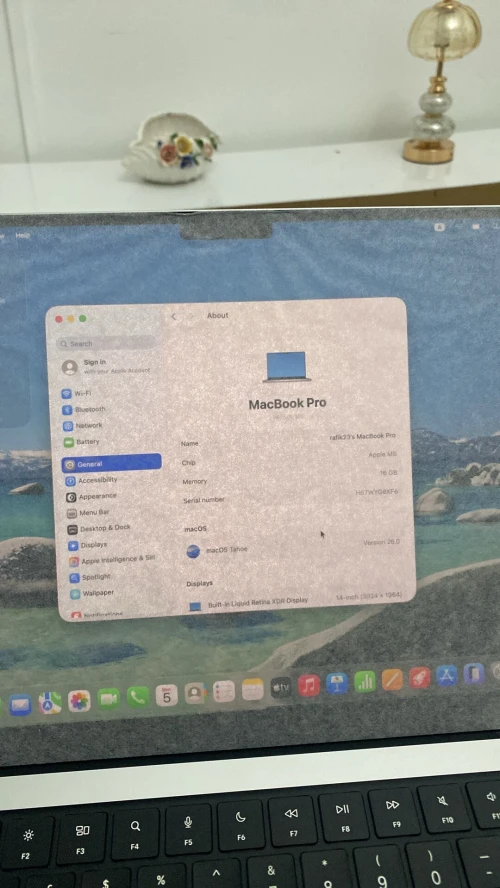Open Menu Bar settings

[x=88, y=513]
